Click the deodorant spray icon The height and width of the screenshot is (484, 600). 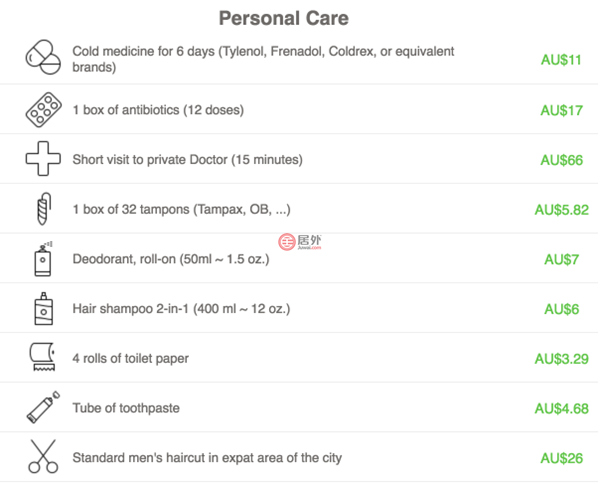point(42,259)
